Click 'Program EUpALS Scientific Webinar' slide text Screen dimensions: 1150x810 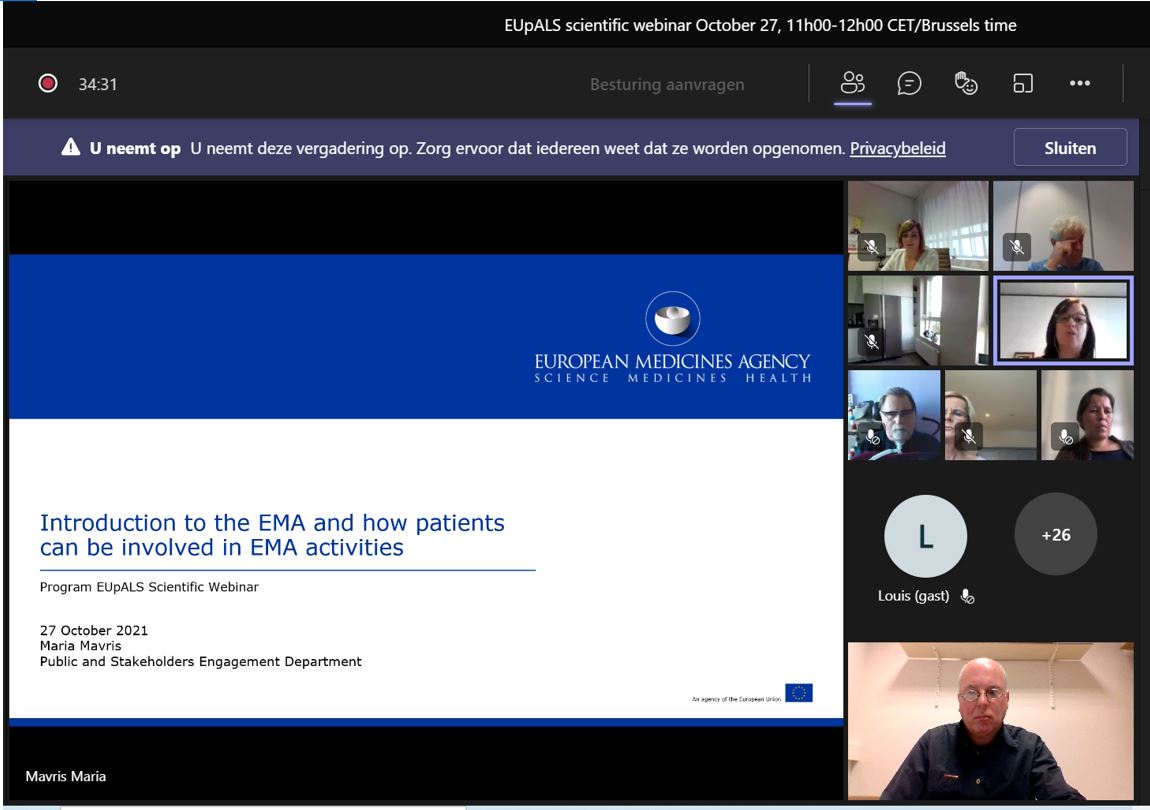(x=149, y=587)
